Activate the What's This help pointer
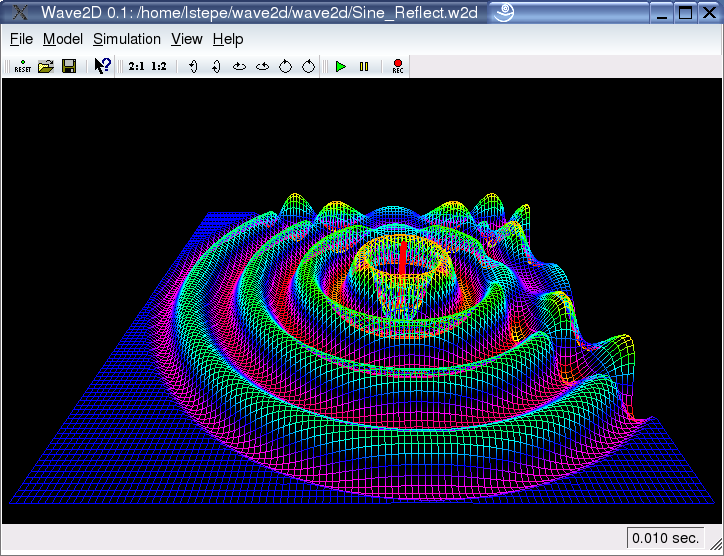The width and height of the screenshot is (724, 556). [102, 66]
